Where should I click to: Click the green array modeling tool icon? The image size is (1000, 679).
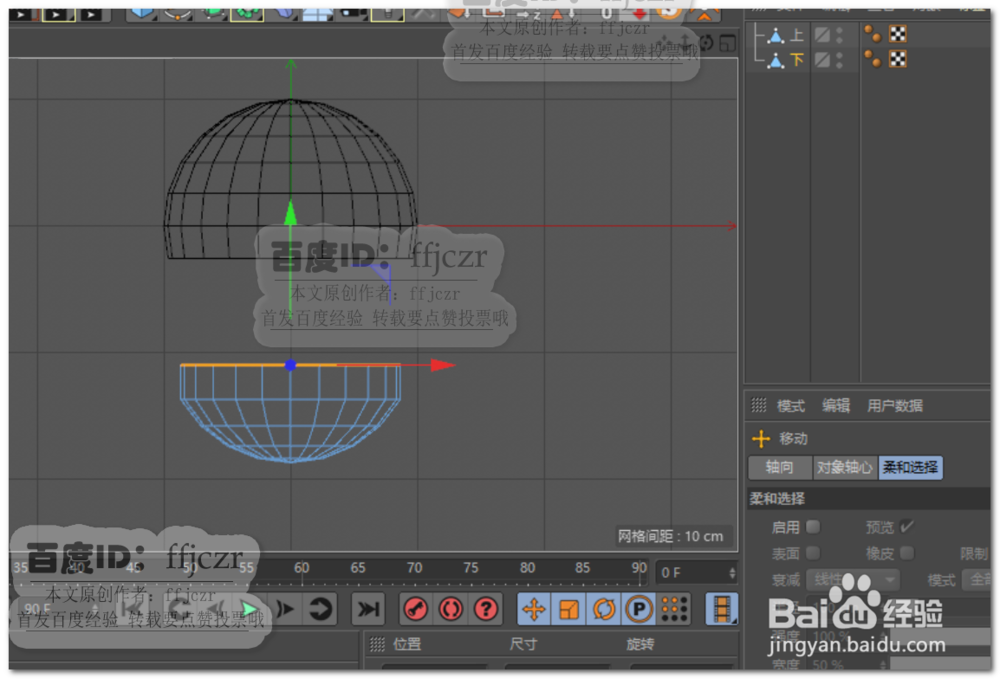247,13
